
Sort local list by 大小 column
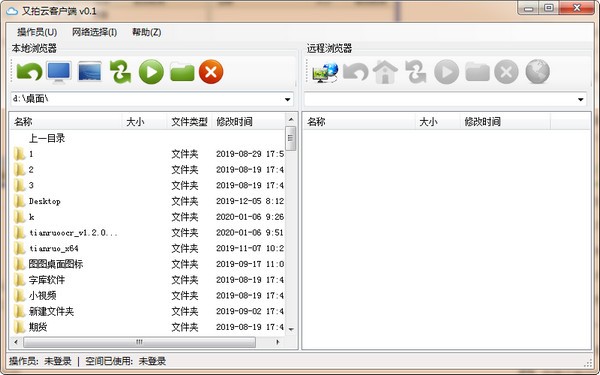tap(144, 122)
